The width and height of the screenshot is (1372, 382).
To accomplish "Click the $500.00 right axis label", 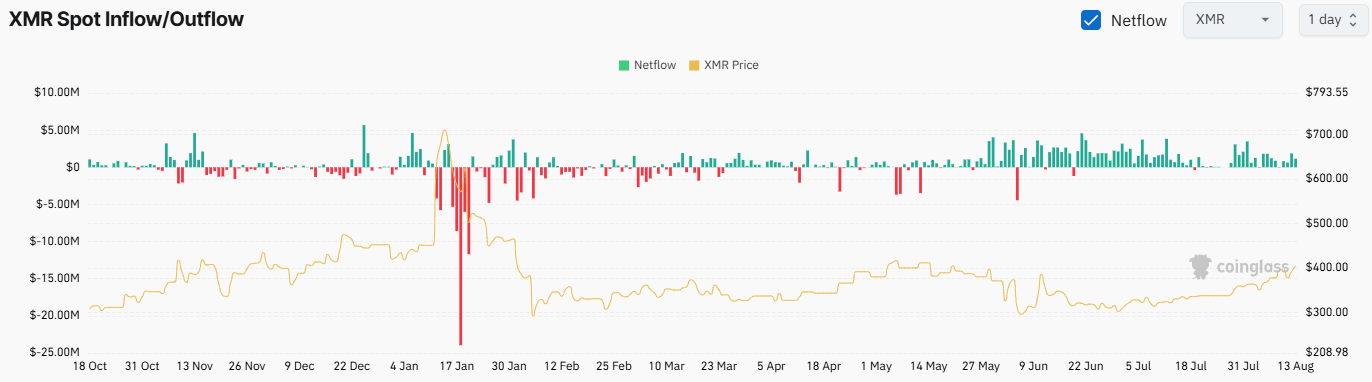I will click(1328, 223).
